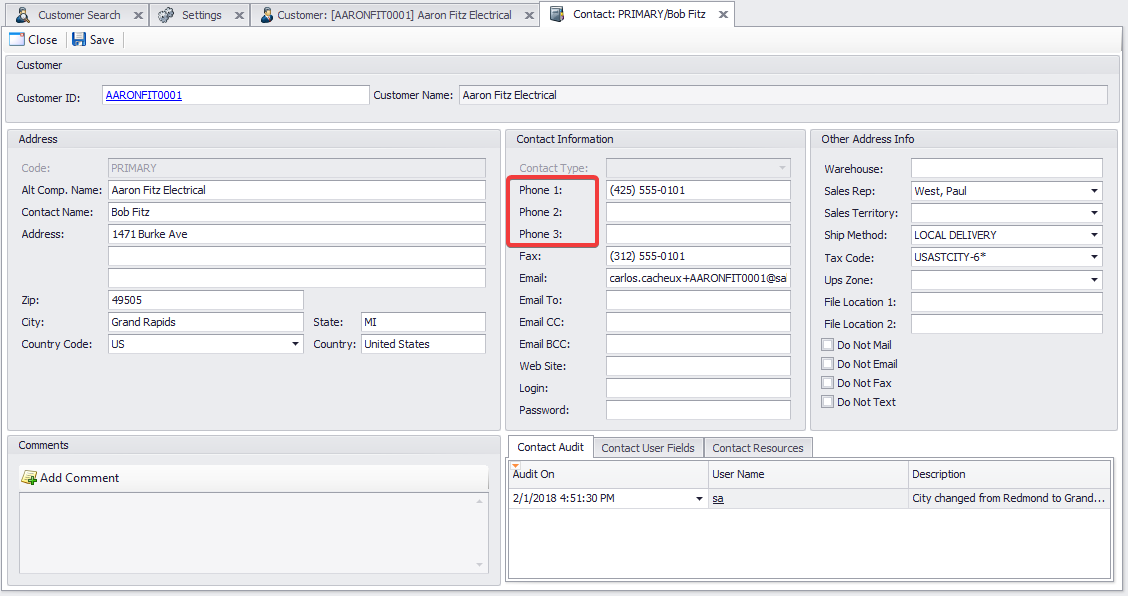Expand the Ship Method dropdown
Image resolution: width=1128 pixels, height=596 pixels.
point(1094,235)
